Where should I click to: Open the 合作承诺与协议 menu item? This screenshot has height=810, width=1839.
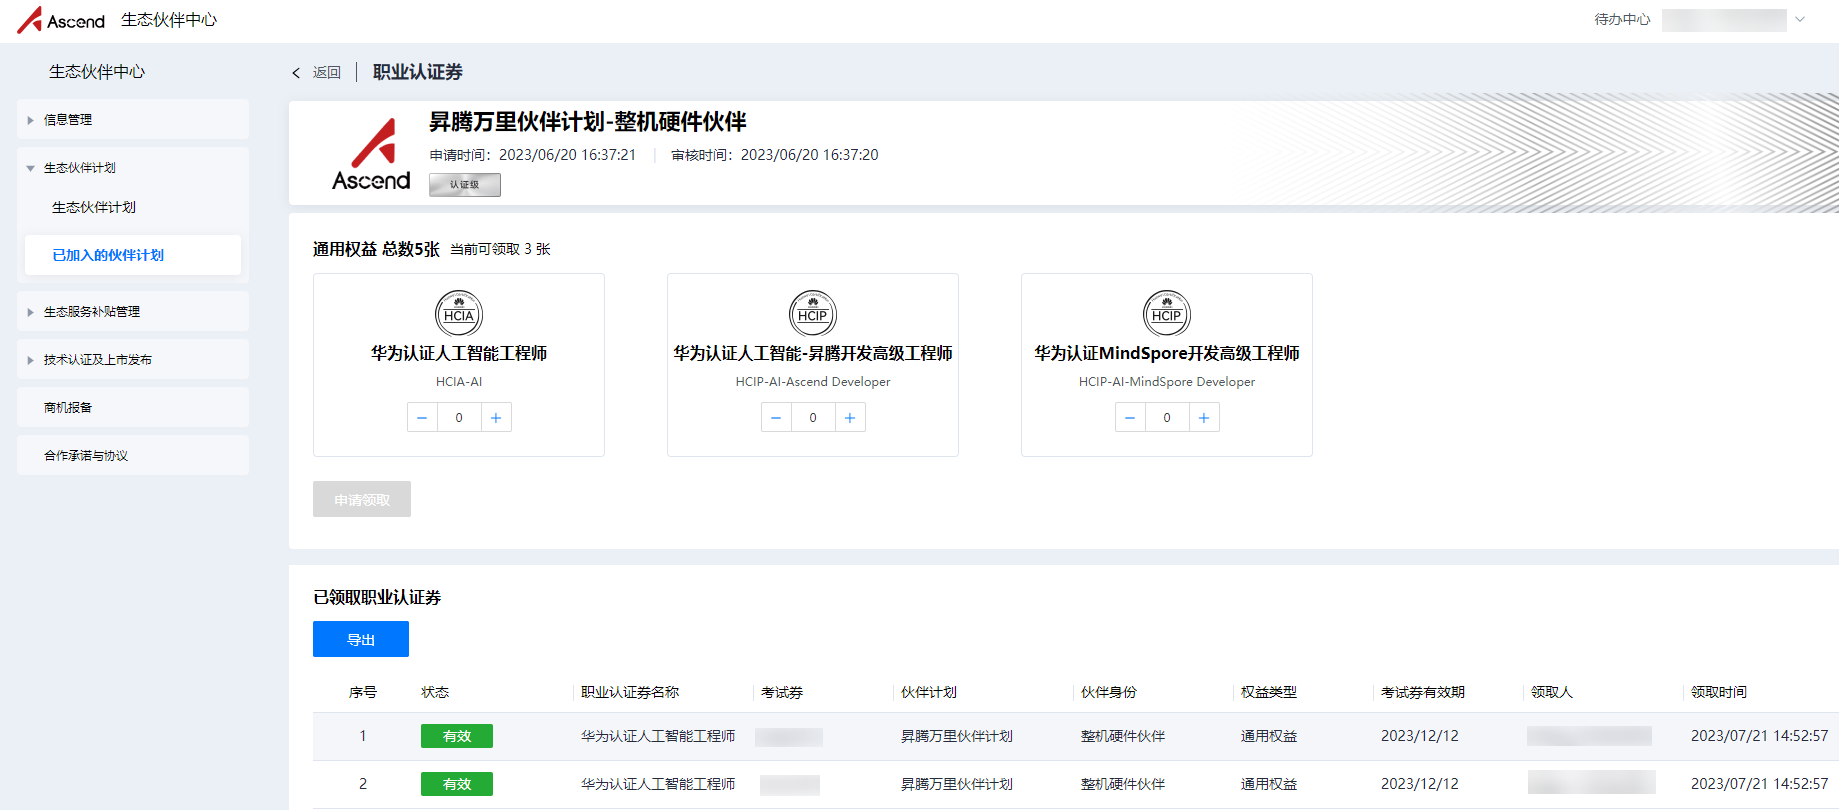133,455
